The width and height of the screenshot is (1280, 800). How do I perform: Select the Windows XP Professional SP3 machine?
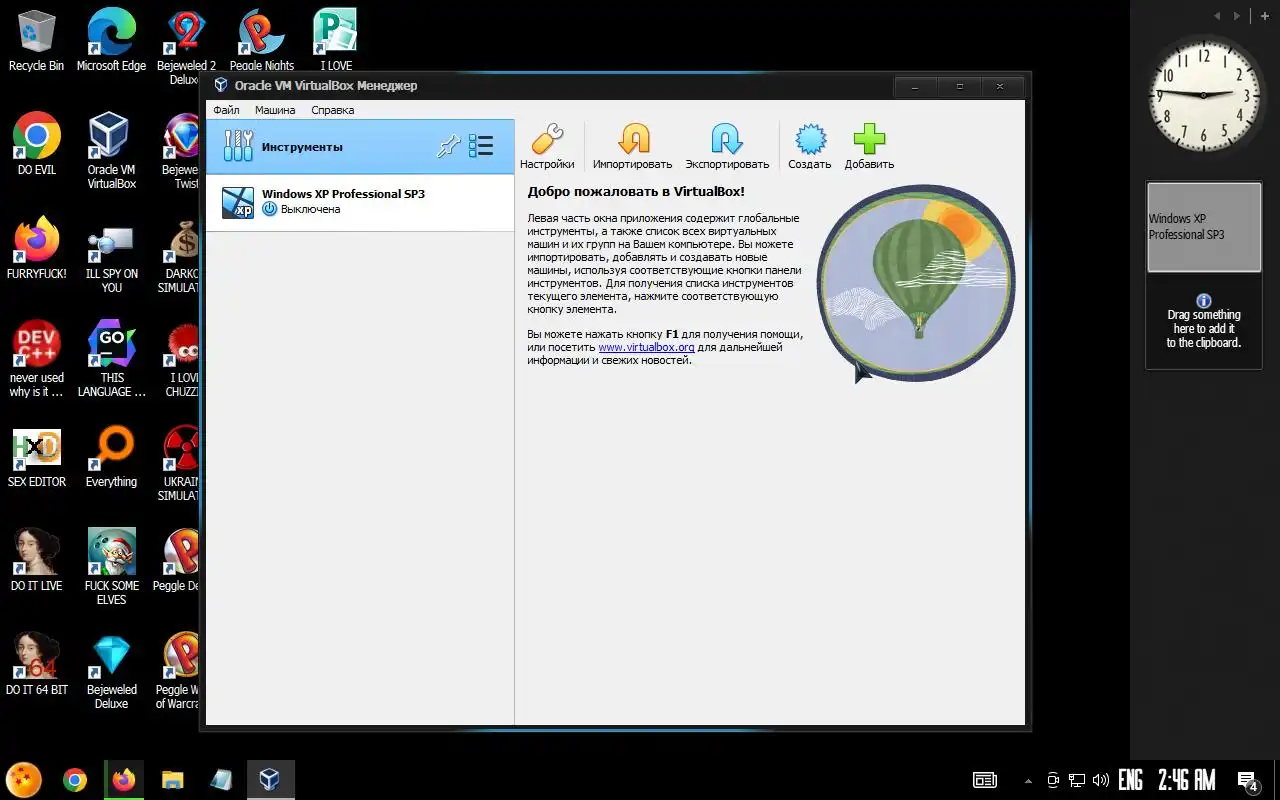coord(360,202)
